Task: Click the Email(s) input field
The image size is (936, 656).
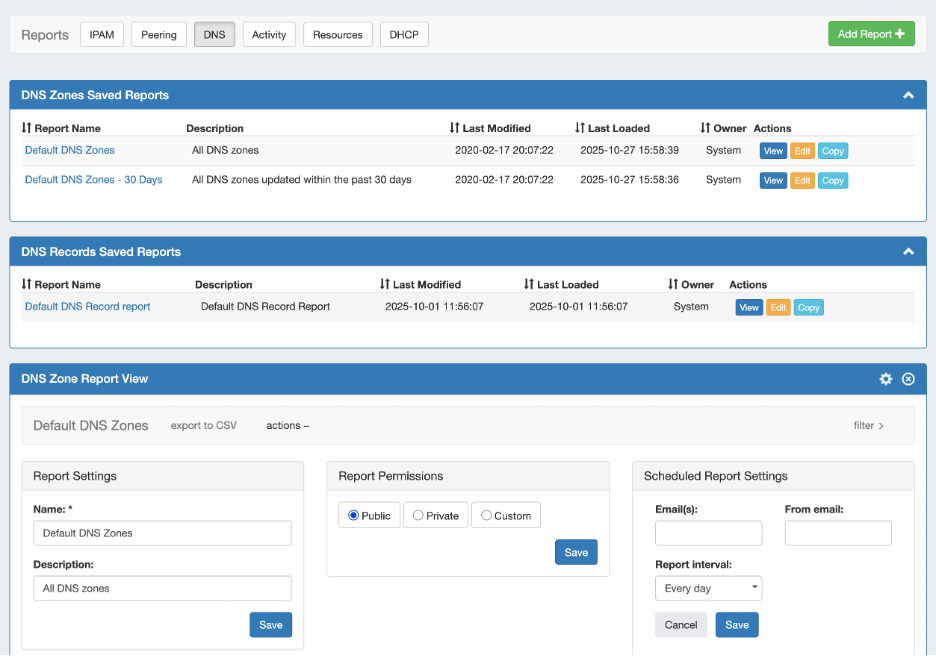Action: [x=708, y=533]
